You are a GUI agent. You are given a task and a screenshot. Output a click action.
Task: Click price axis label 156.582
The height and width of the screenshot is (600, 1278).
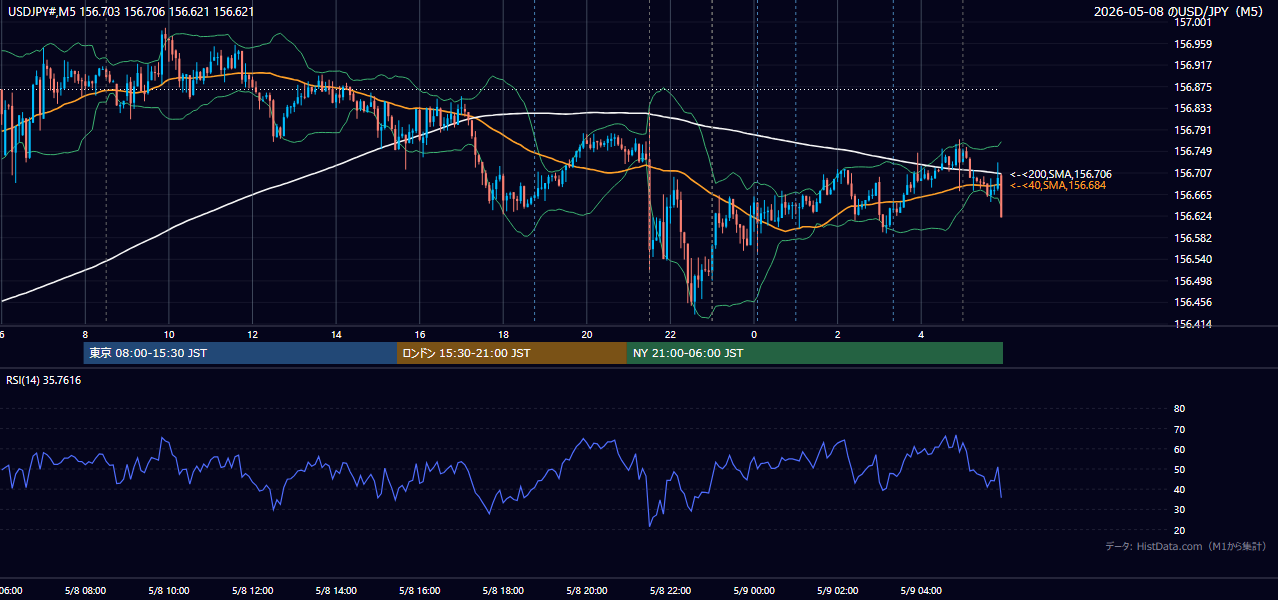(1194, 238)
